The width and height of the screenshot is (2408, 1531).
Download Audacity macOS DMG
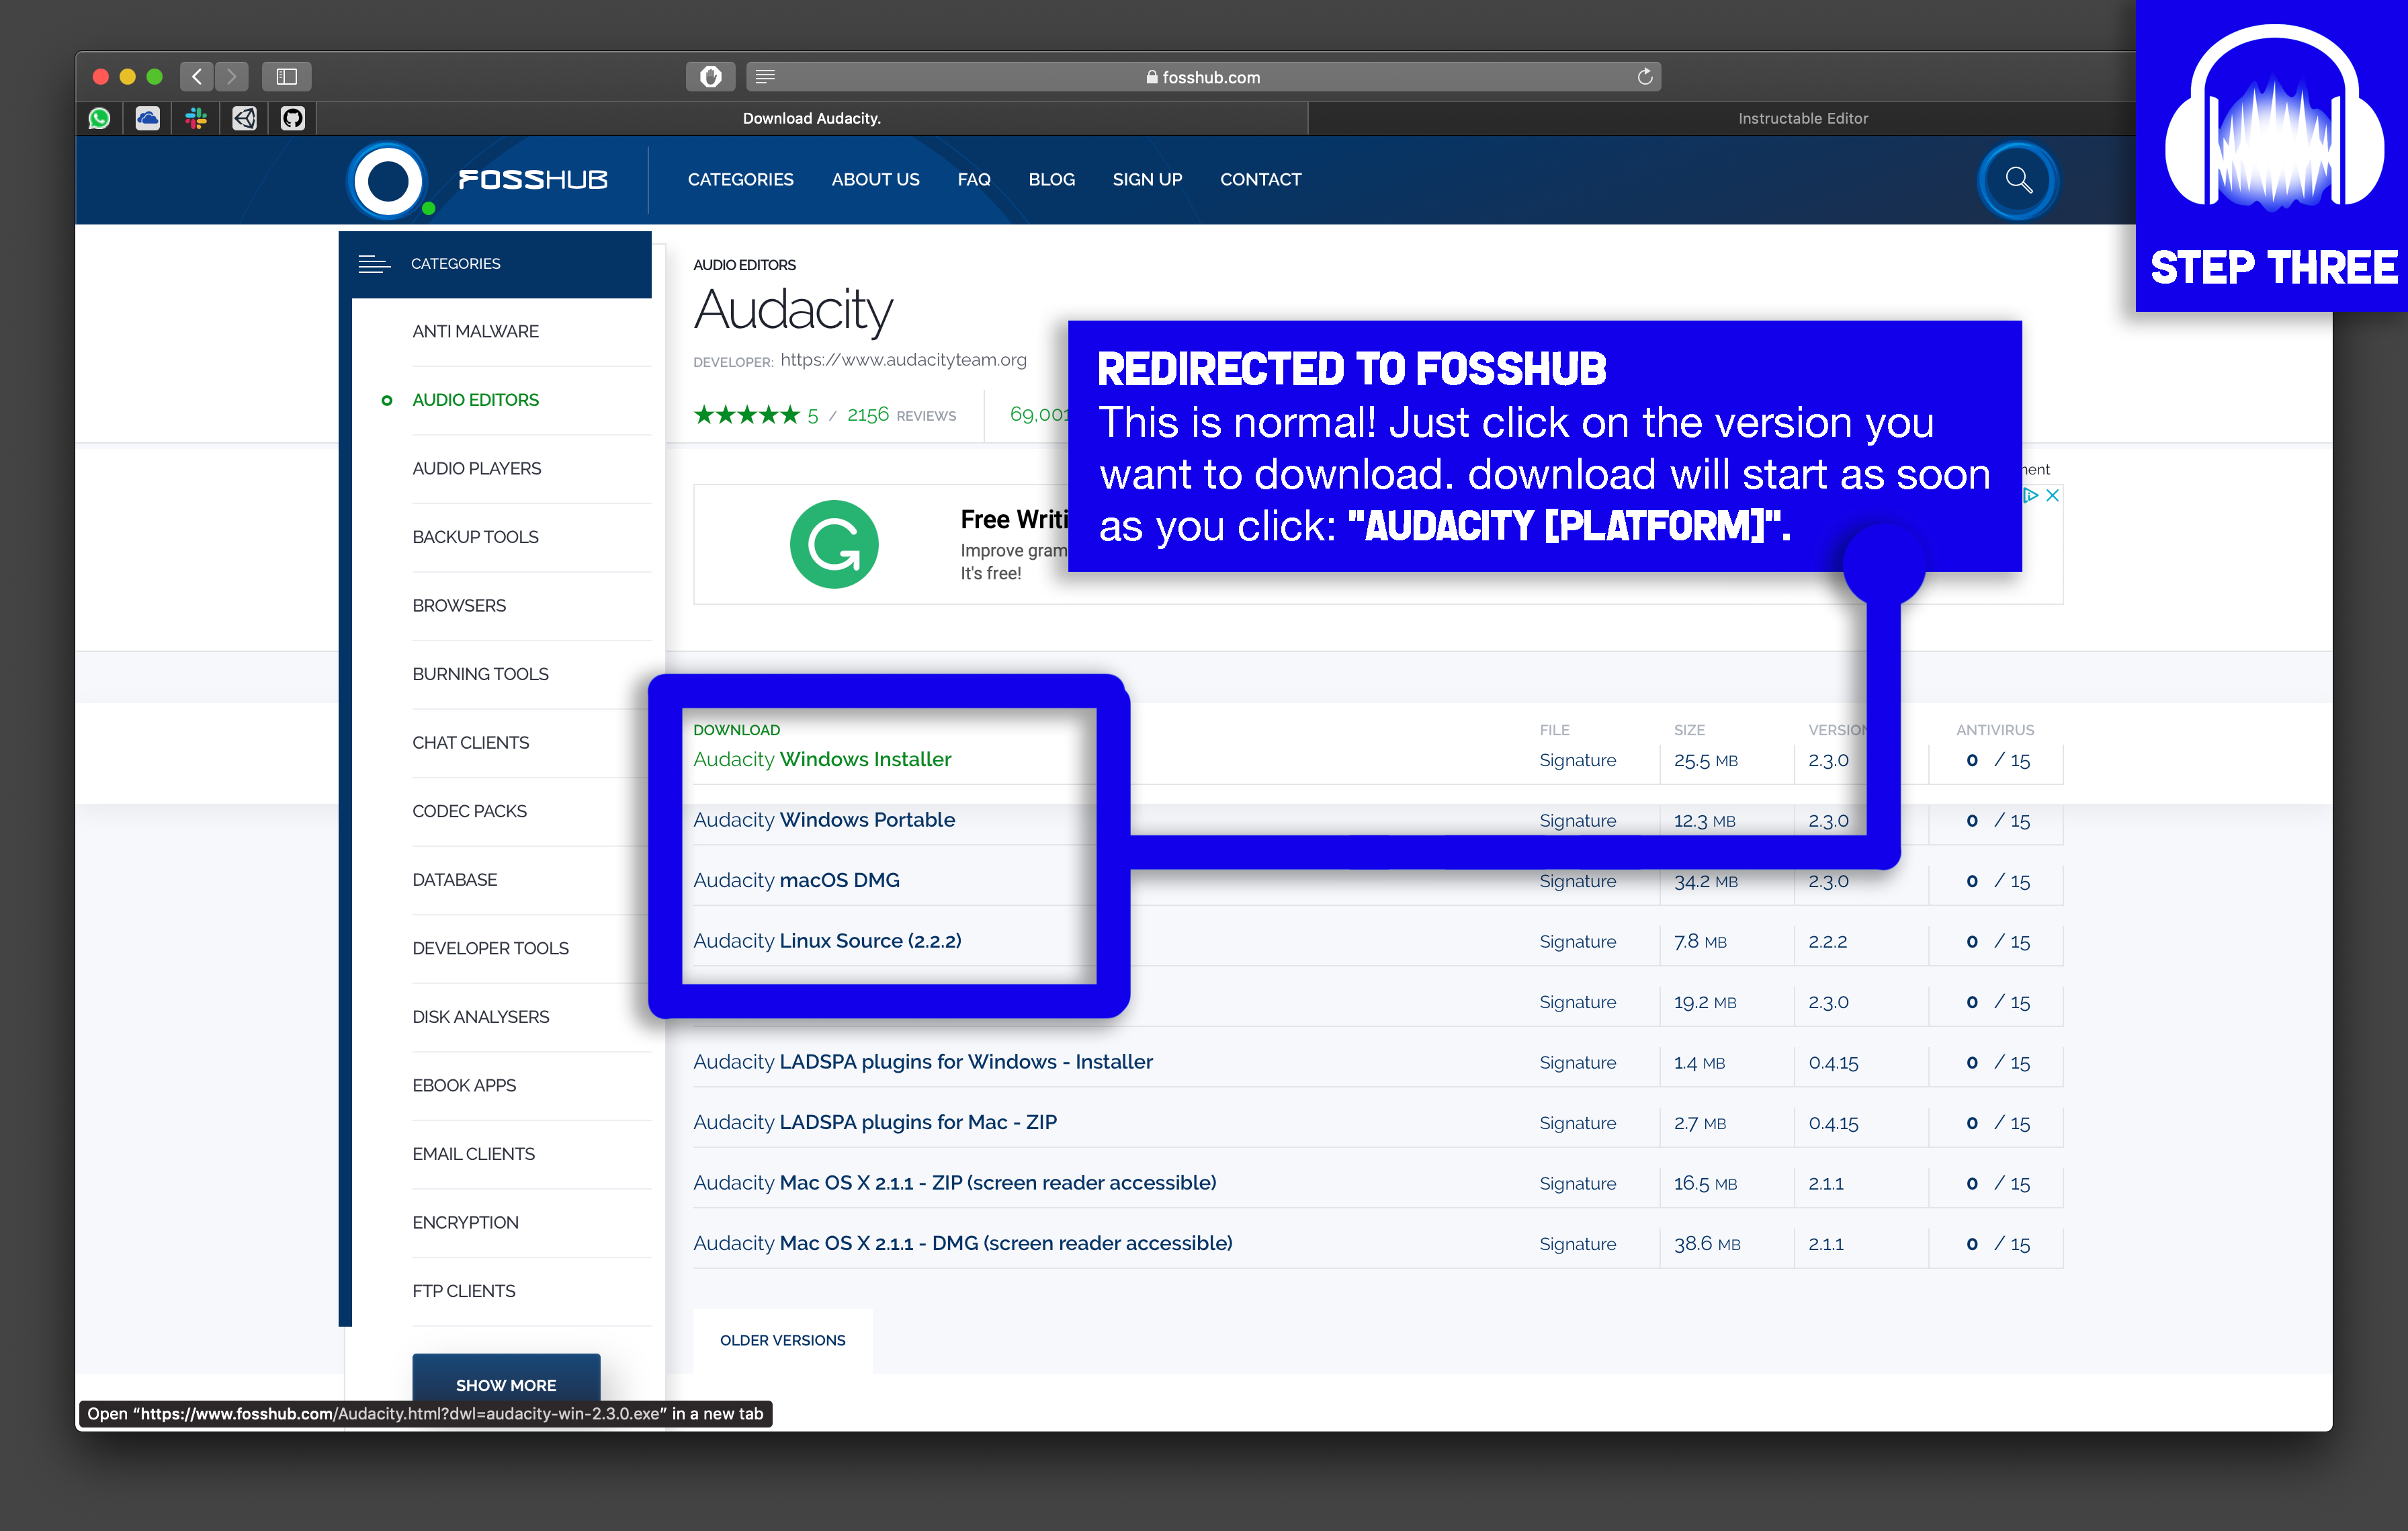click(796, 881)
